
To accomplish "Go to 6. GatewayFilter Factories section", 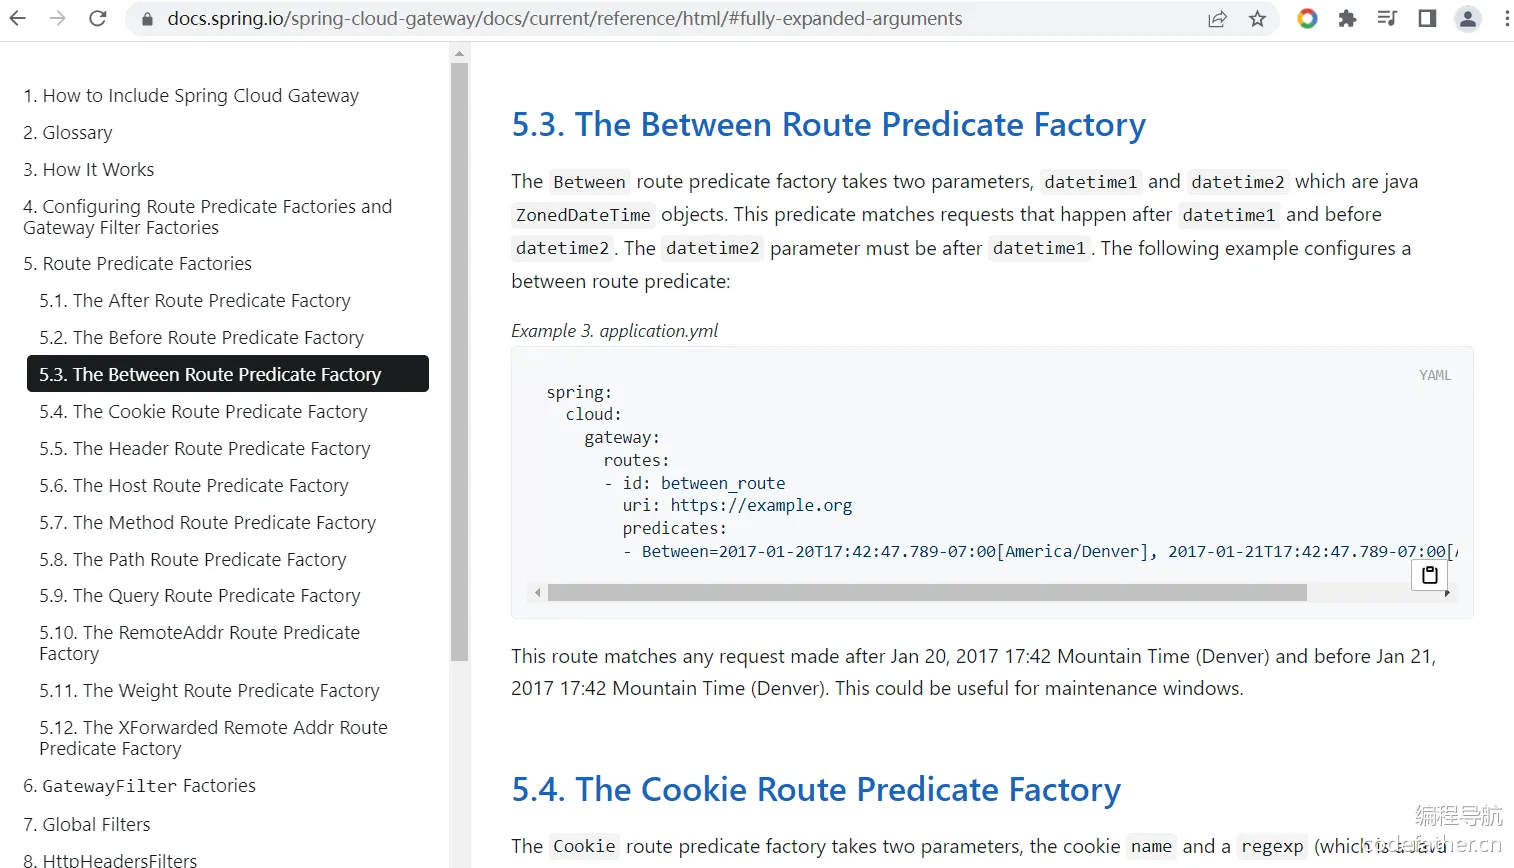I will pos(139,785).
